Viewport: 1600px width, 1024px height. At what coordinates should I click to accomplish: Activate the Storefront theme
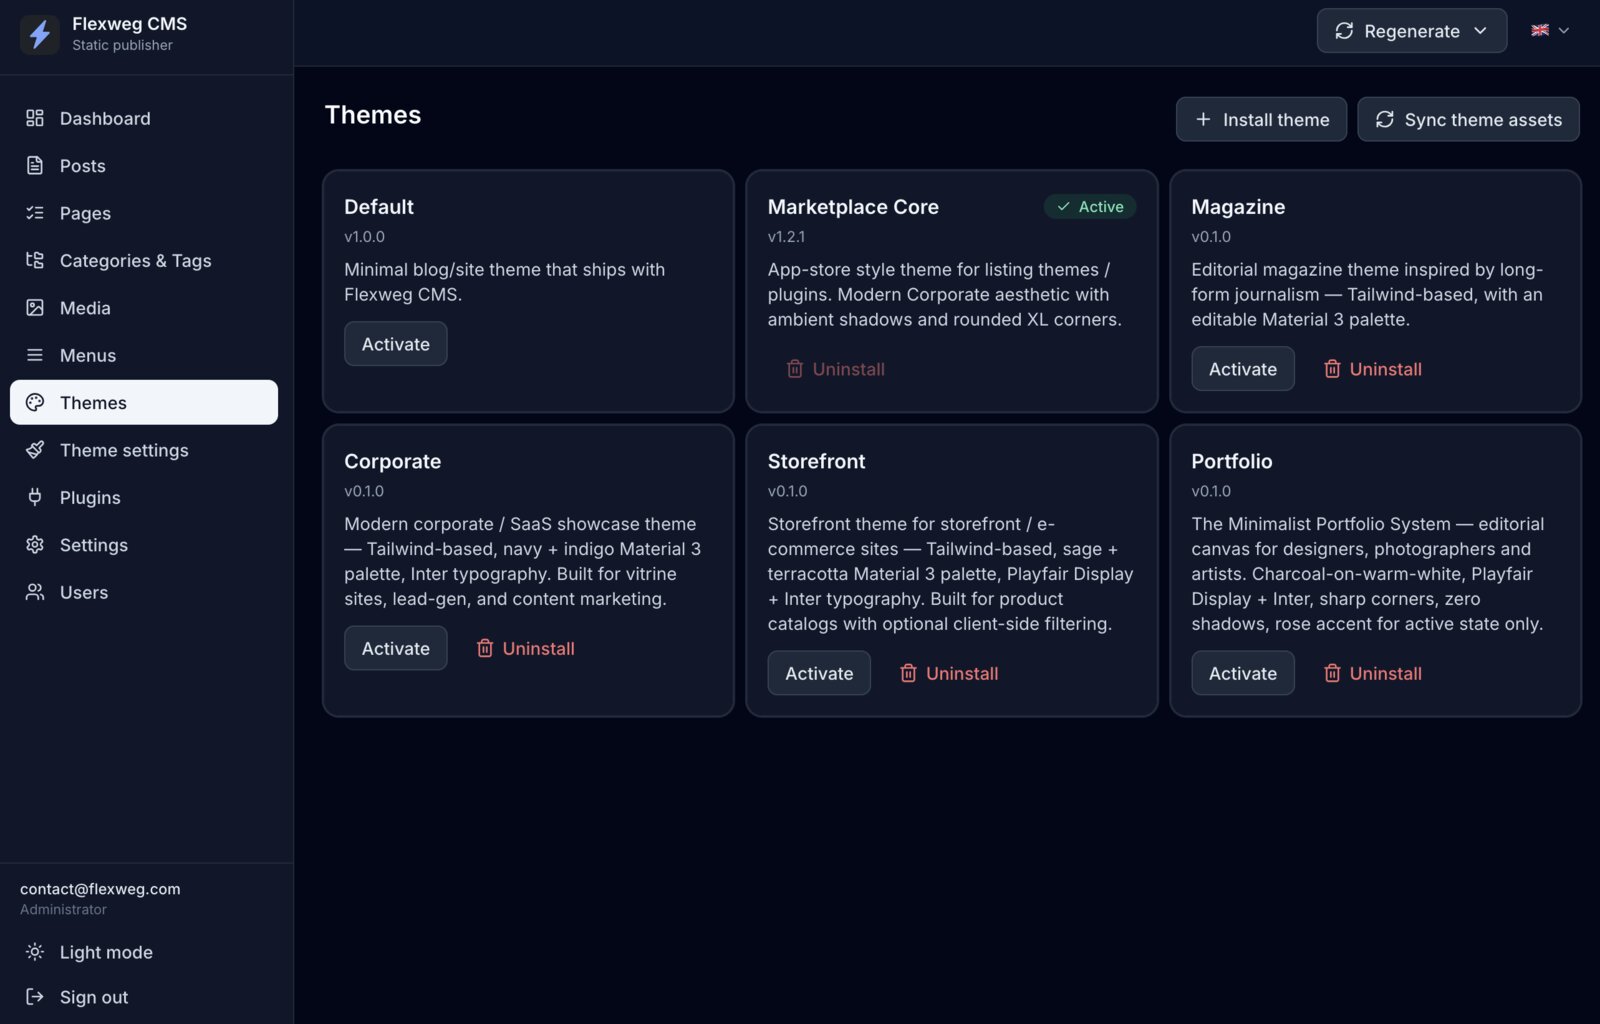(x=819, y=673)
